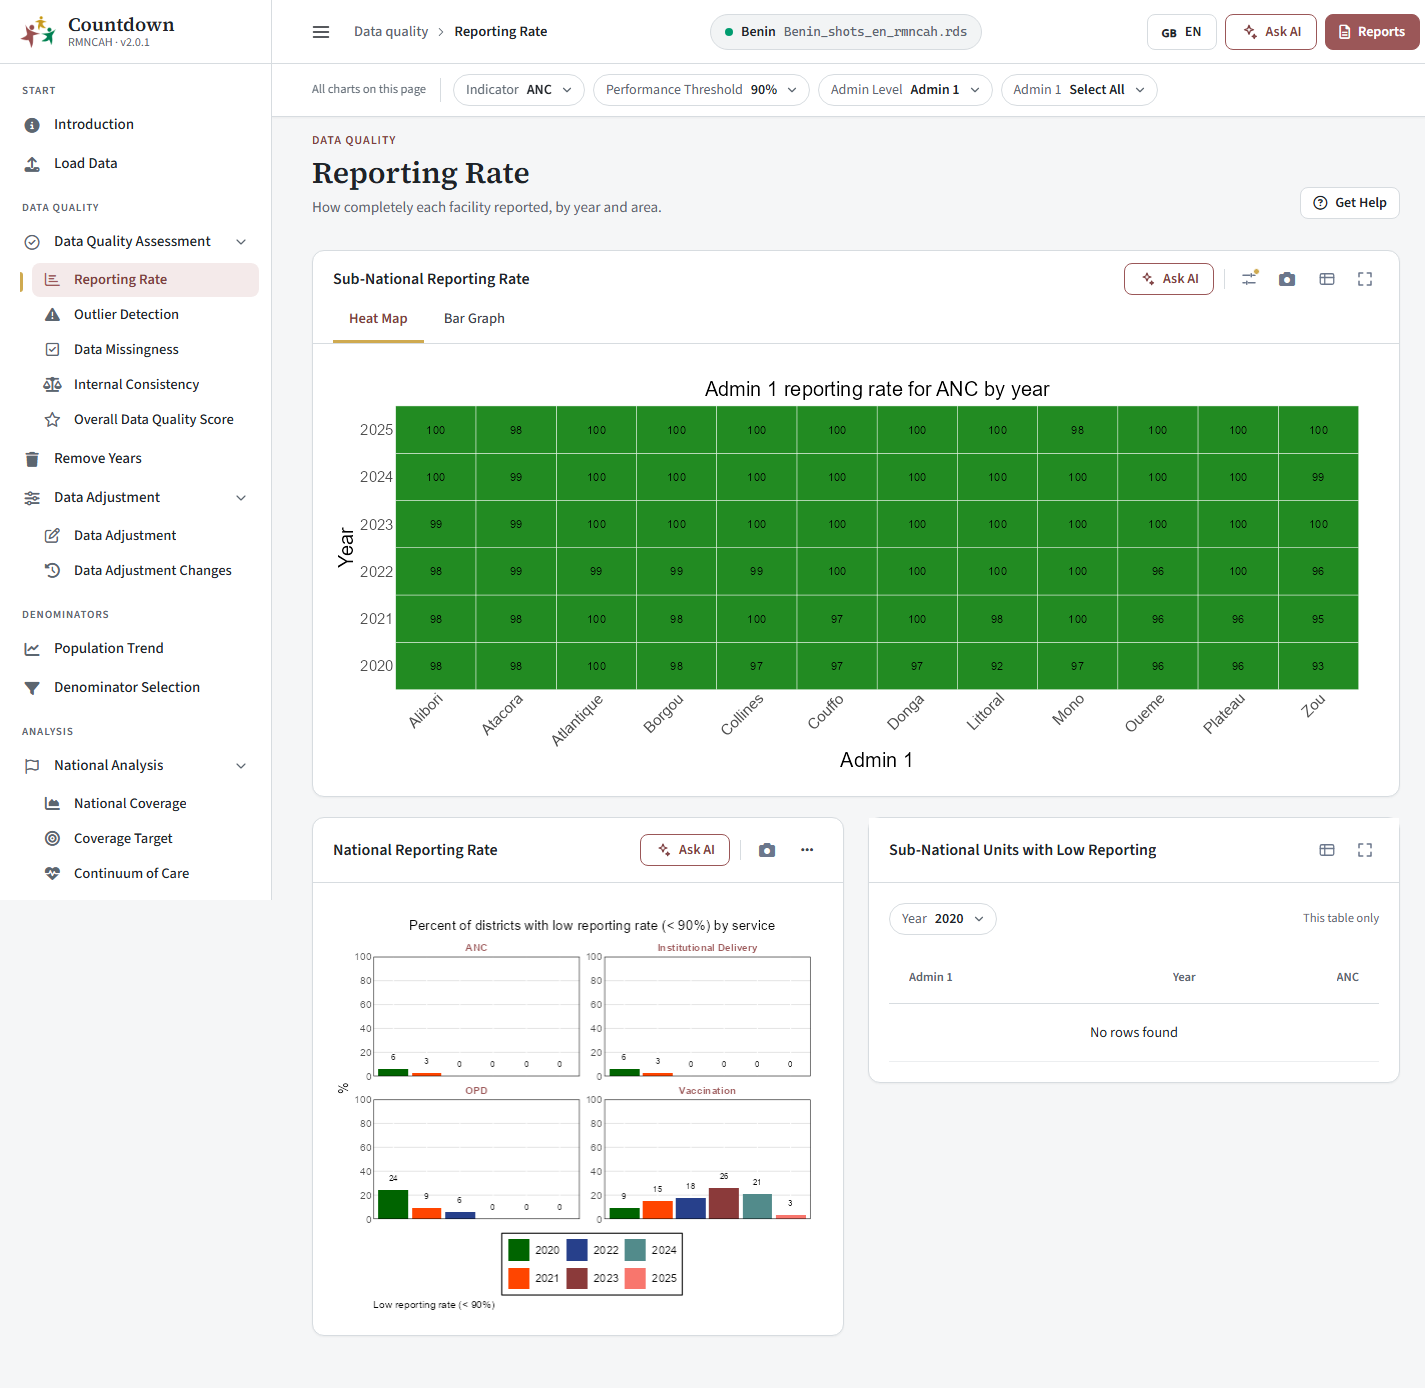This screenshot has height=1388, width=1425.
Task: Open more options ellipsis in National Reporting Rate
Action: pos(807,850)
